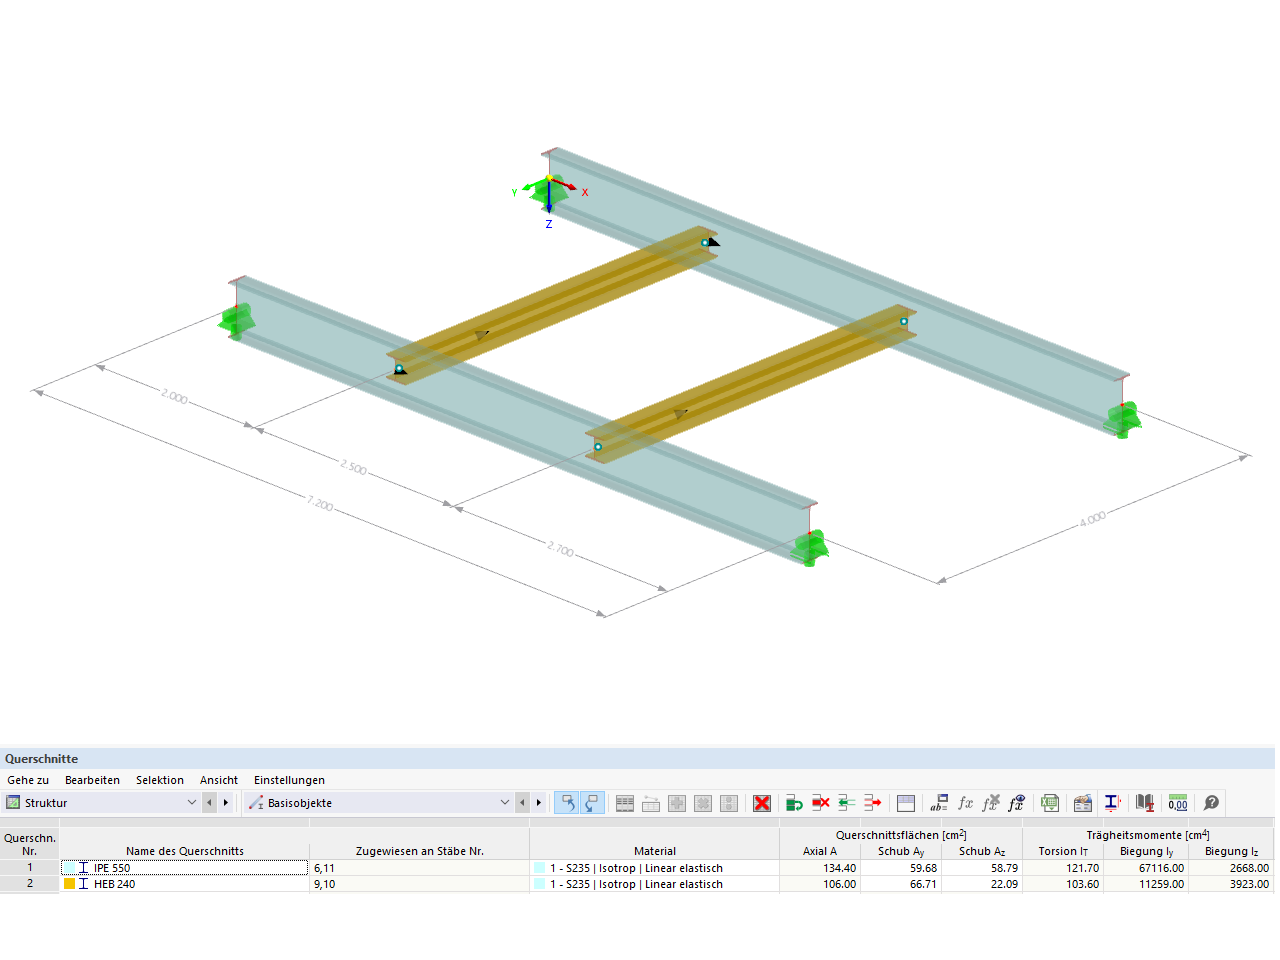Screen dimensions: 1280x960
Task: Open the Ansicht menu
Action: [x=219, y=780]
